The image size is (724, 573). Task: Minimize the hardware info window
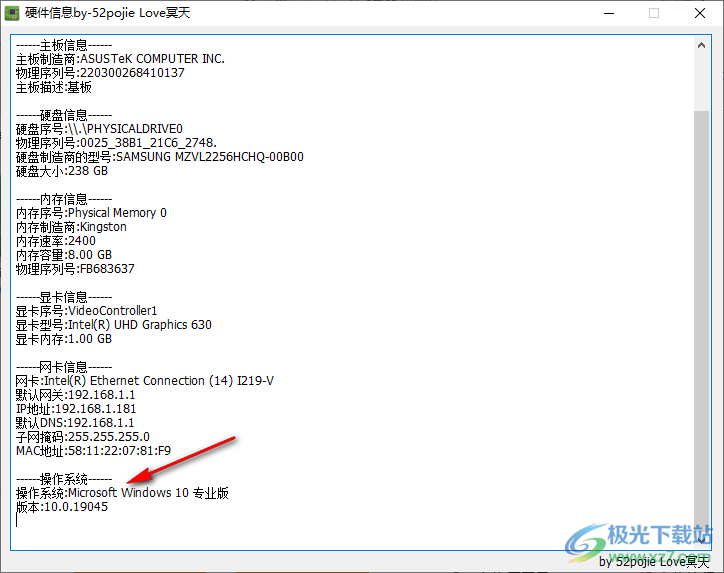point(609,14)
